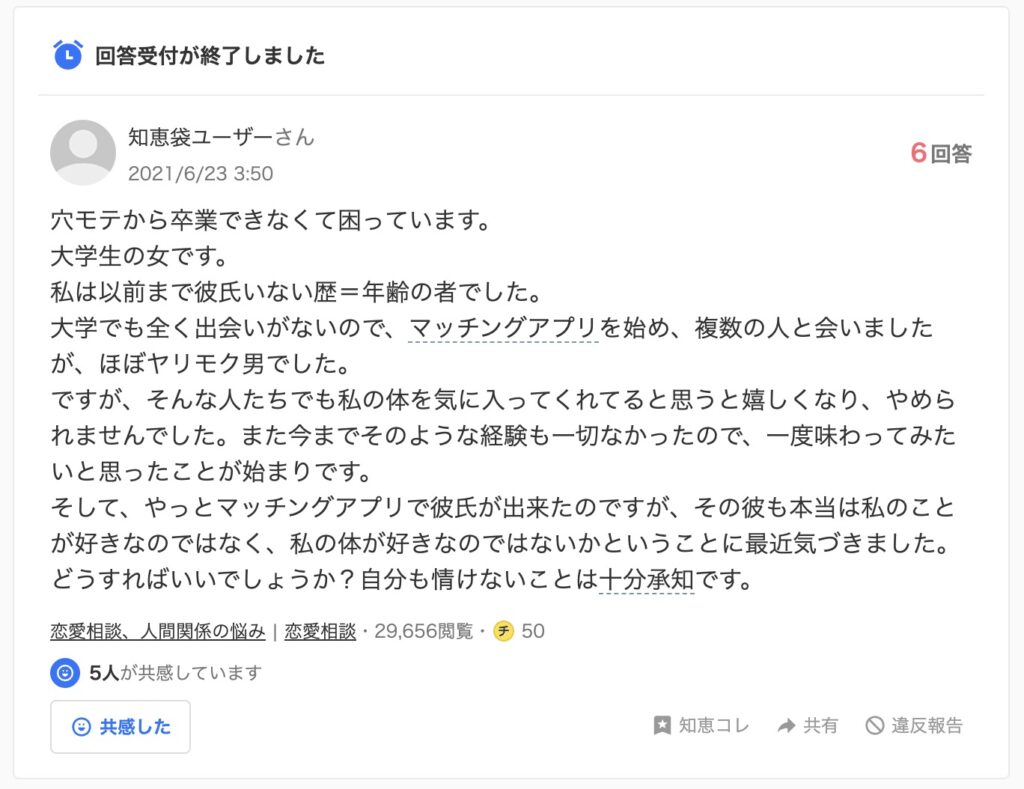Screen dimensions: 1024x789
Task: Click the 5人が共感しています text
Action: pos(175,673)
